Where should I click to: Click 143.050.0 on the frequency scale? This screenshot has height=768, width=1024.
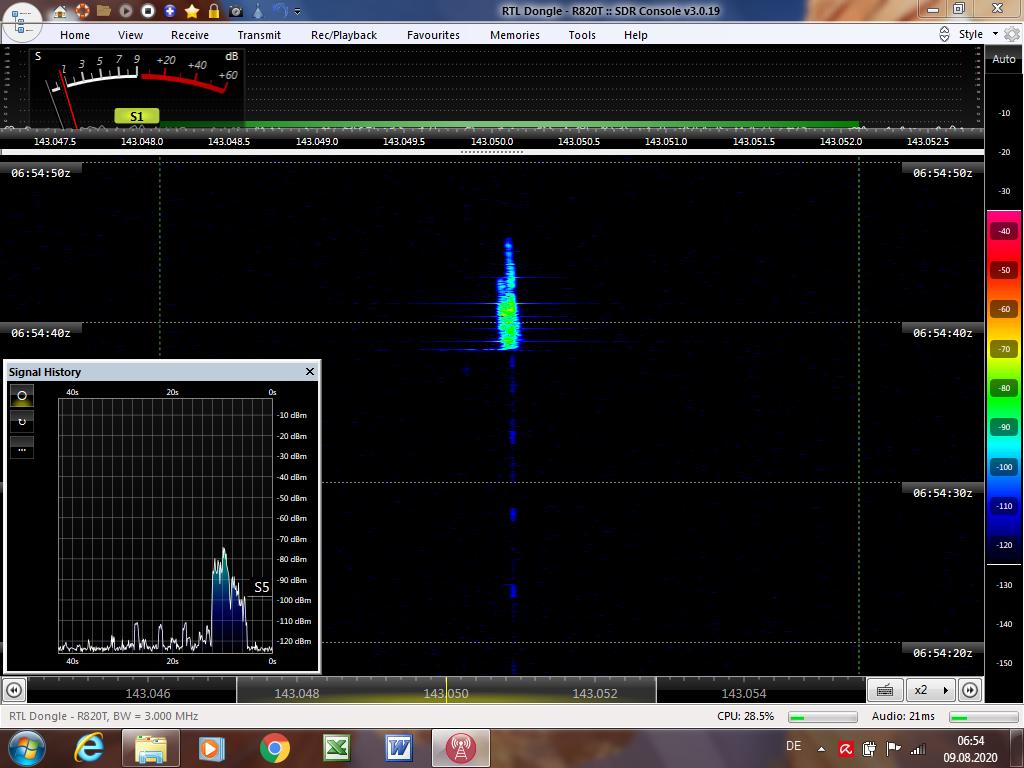pos(492,141)
